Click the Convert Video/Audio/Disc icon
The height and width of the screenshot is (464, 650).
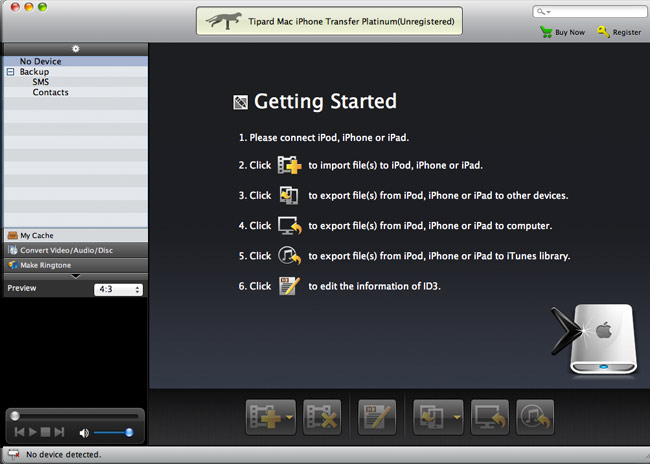pos(13,250)
